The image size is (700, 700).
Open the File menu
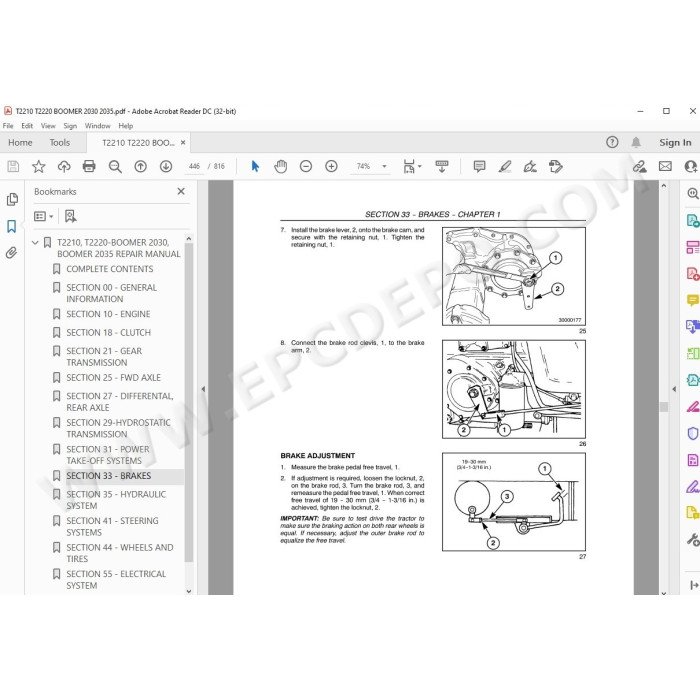coord(8,126)
